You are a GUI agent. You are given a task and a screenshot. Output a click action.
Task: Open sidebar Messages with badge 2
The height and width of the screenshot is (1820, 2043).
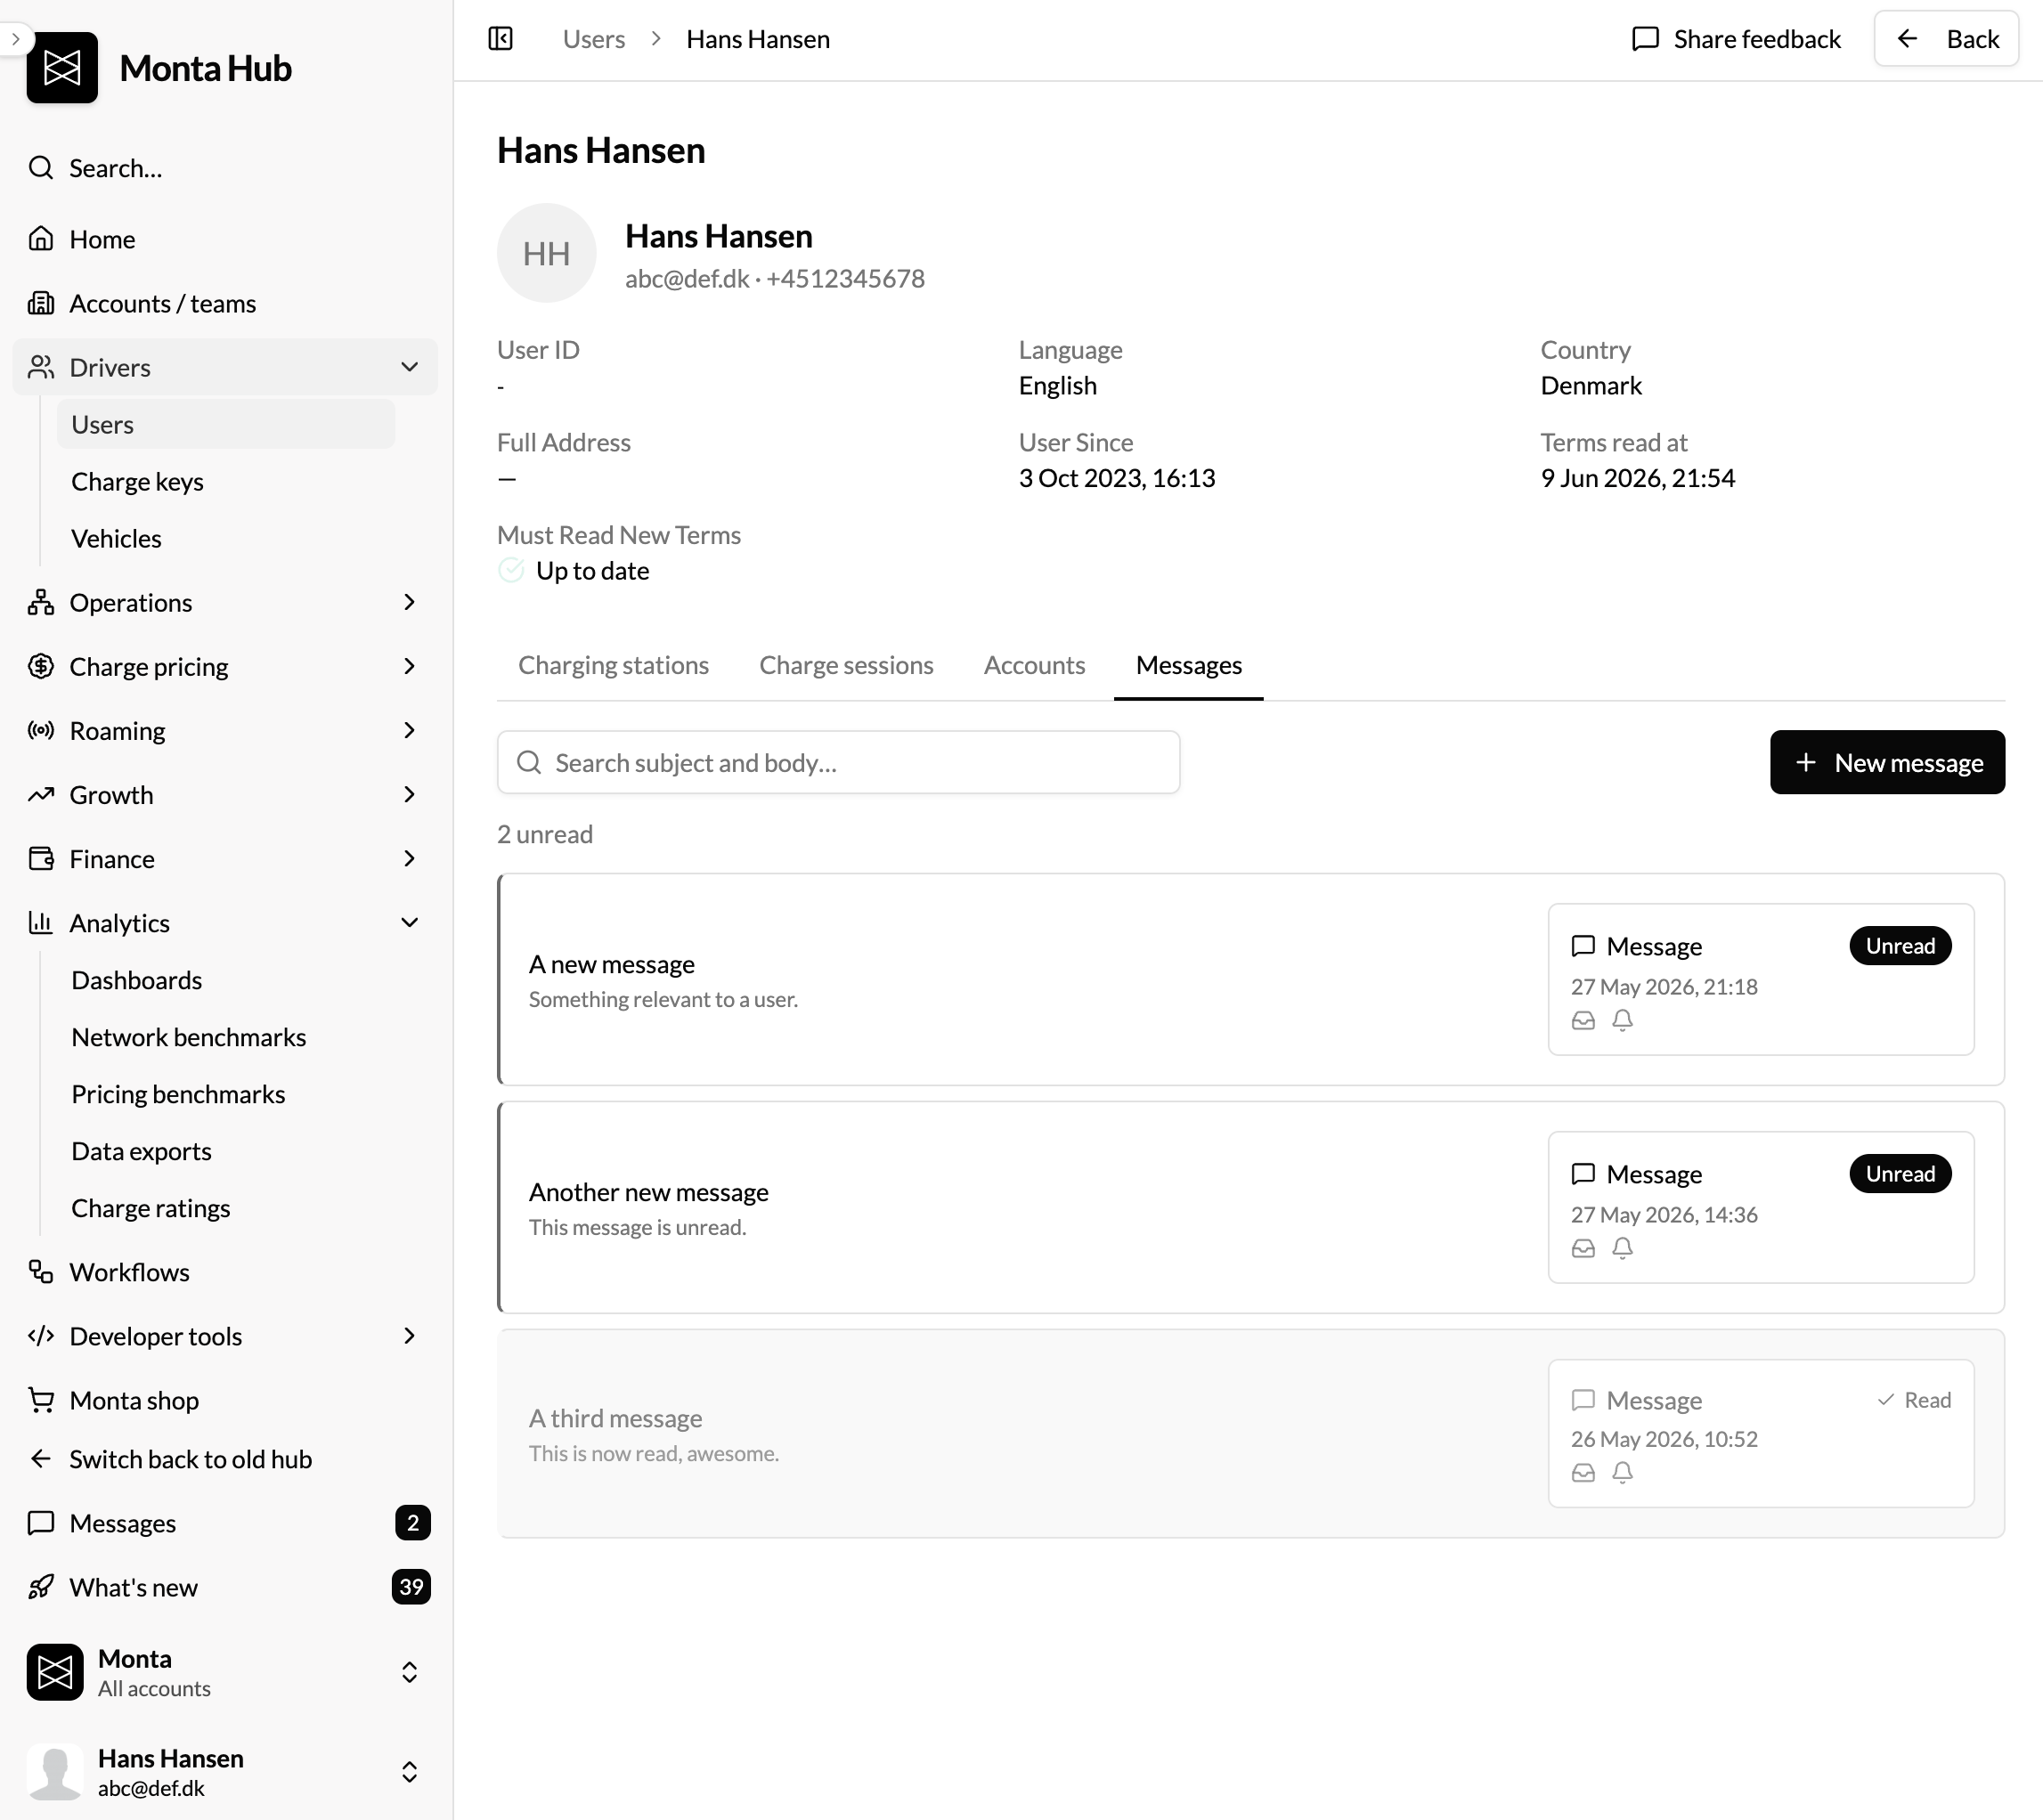pyautogui.click(x=225, y=1523)
